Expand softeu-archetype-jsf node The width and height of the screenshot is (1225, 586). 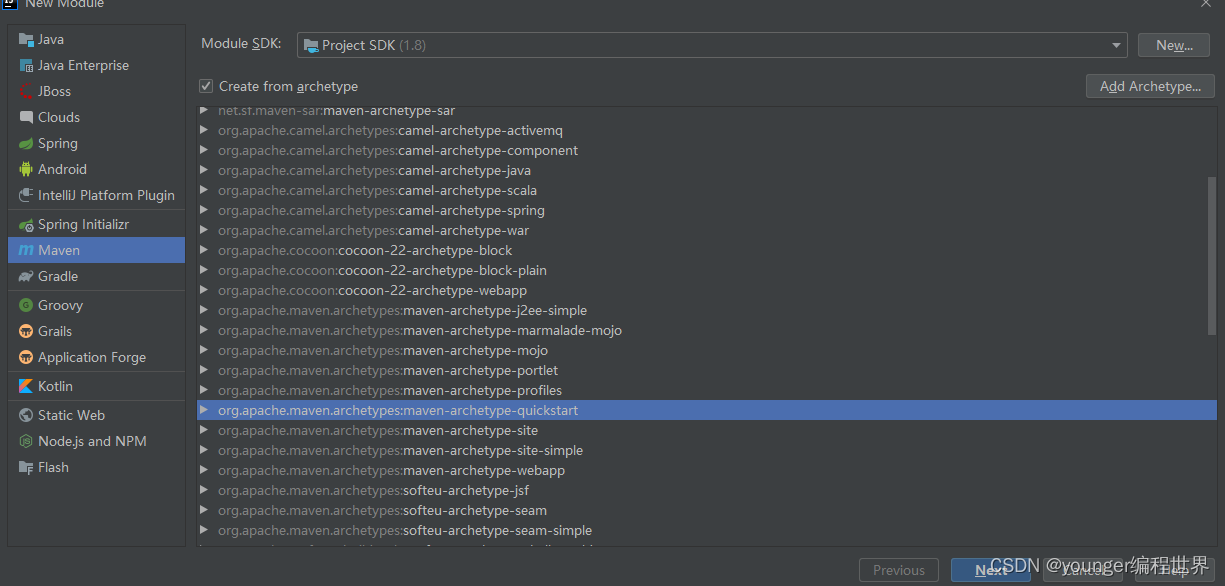tap(205, 490)
